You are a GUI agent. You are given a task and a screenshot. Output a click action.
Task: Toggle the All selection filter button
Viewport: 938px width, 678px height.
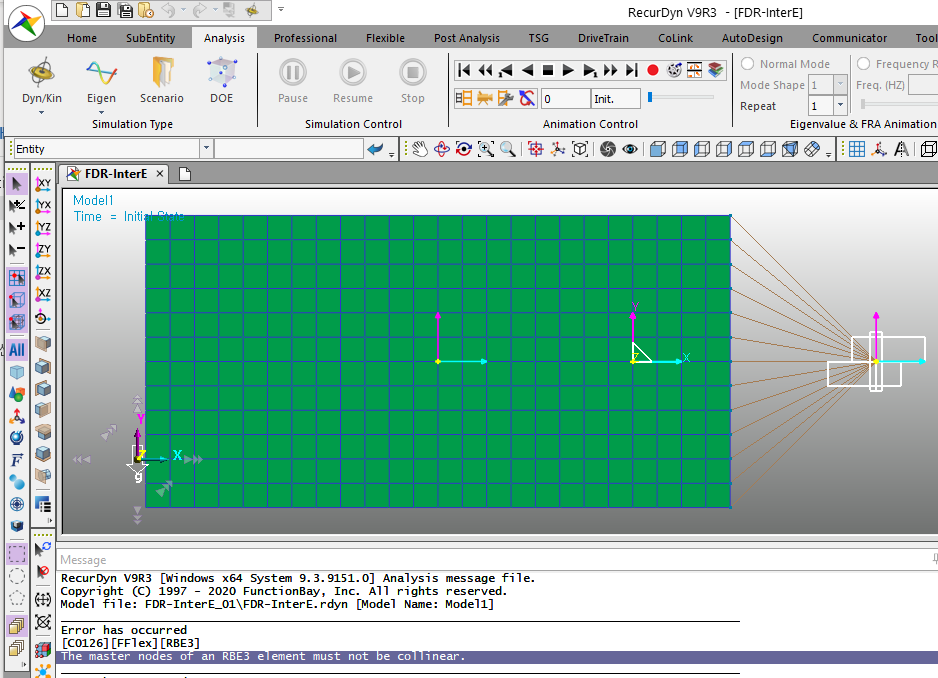(x=17, y=350)
